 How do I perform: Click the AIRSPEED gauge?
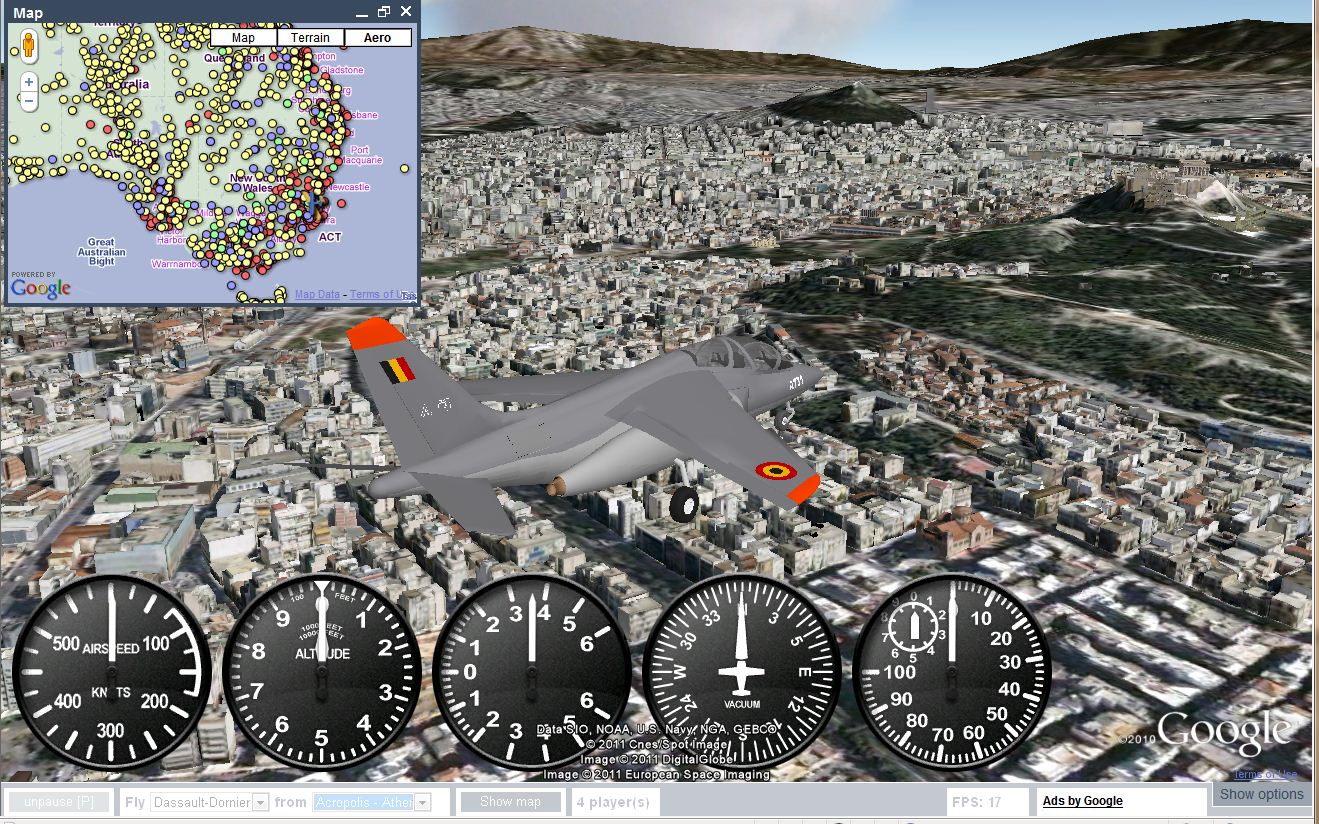click(113, 672)
